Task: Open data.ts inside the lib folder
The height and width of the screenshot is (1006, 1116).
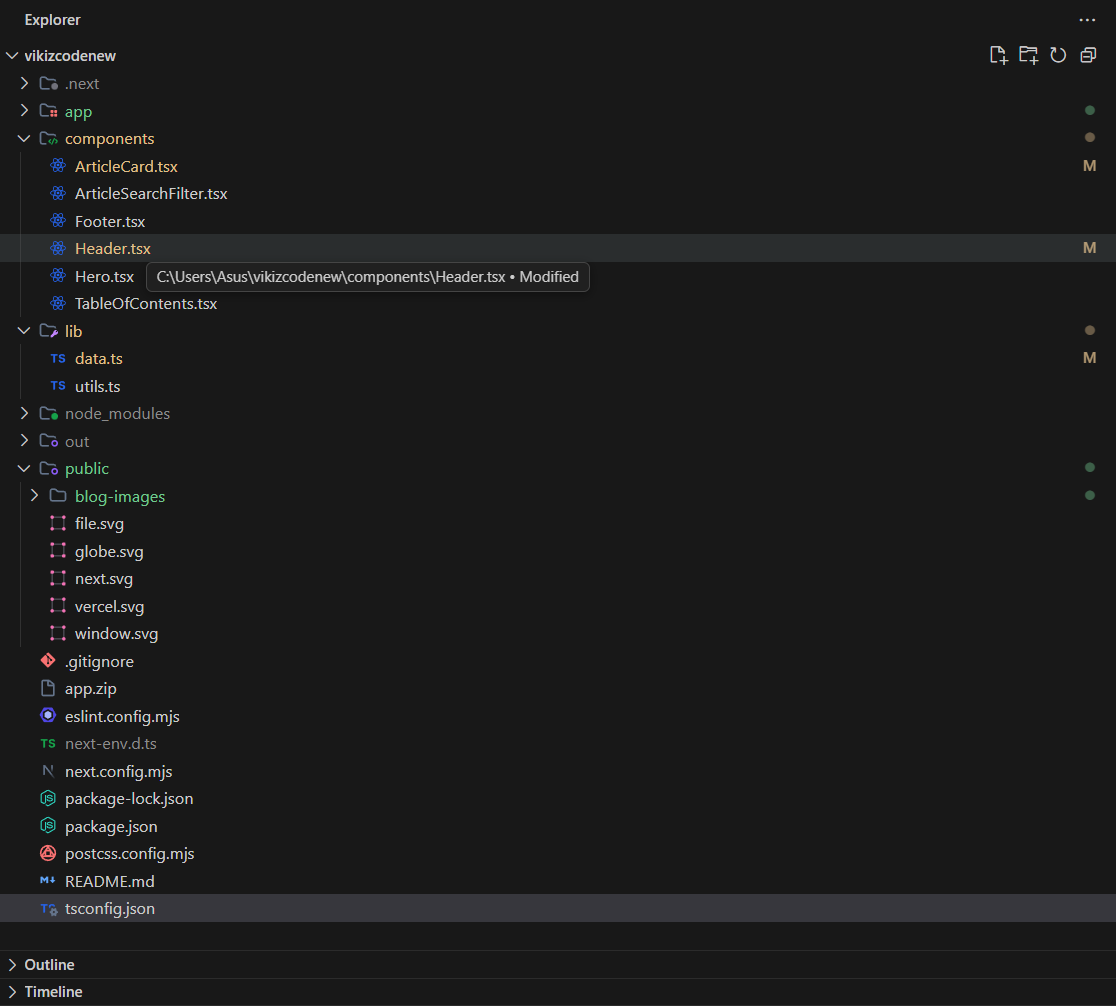Action: 98,358
